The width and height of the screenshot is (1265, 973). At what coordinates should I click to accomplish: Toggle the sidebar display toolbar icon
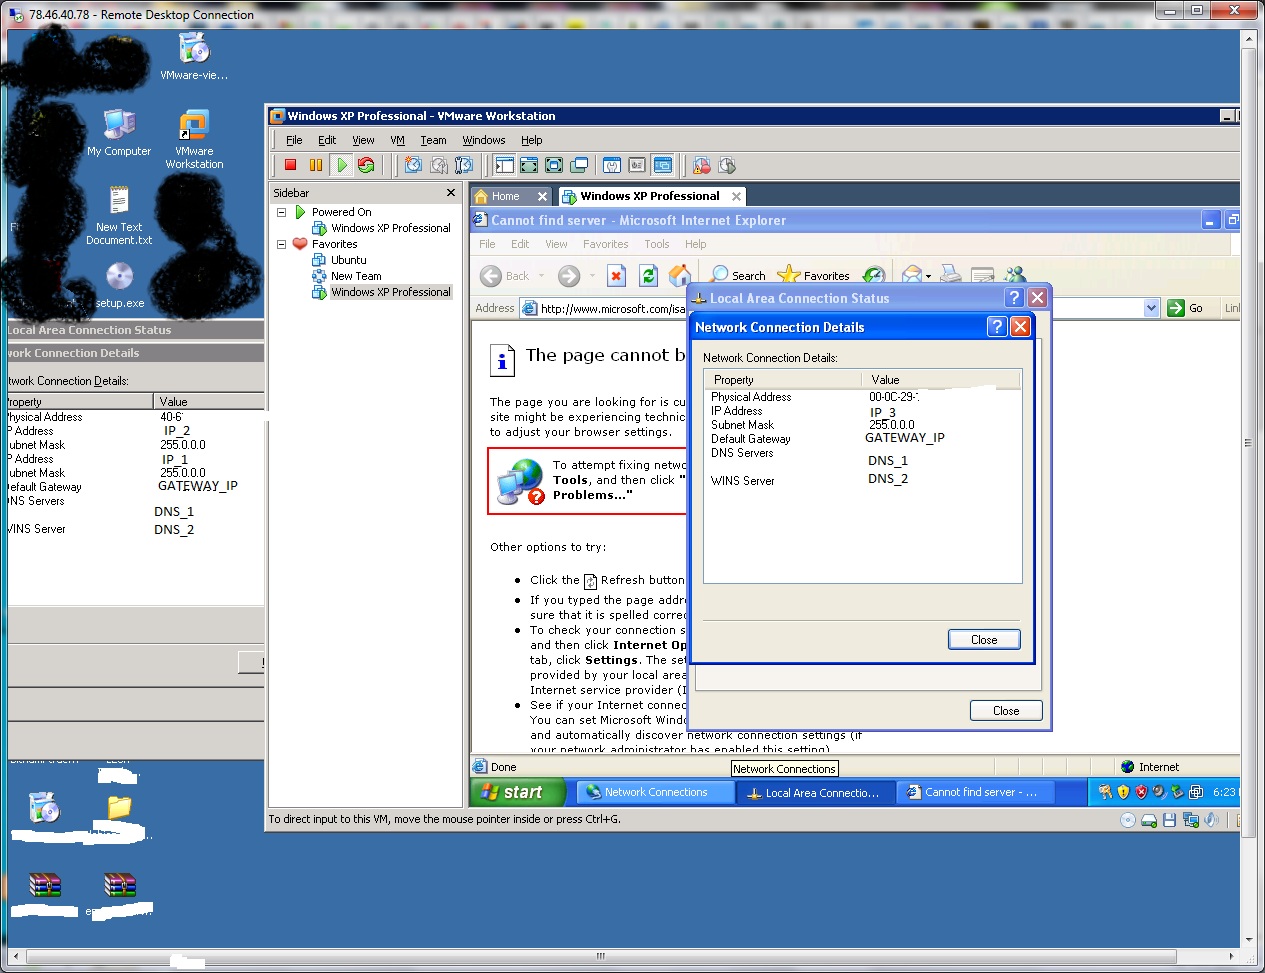click(x=504, y=165)
